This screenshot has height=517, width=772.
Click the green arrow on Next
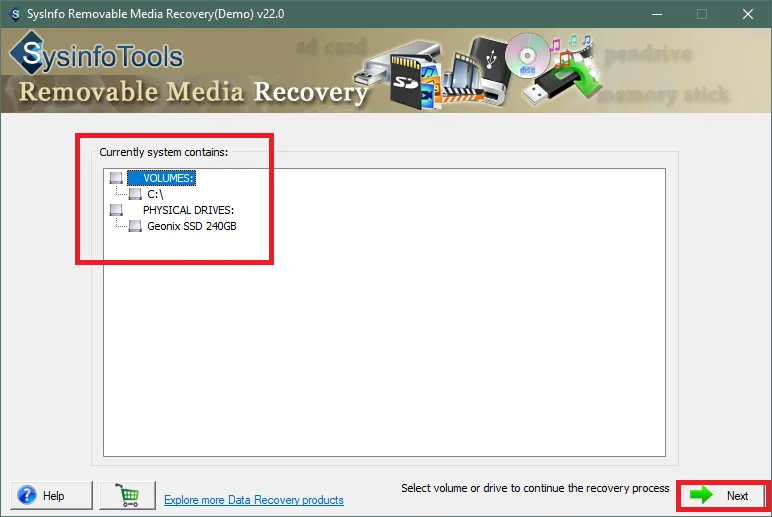pyautogui.click(x=701, y=495)
